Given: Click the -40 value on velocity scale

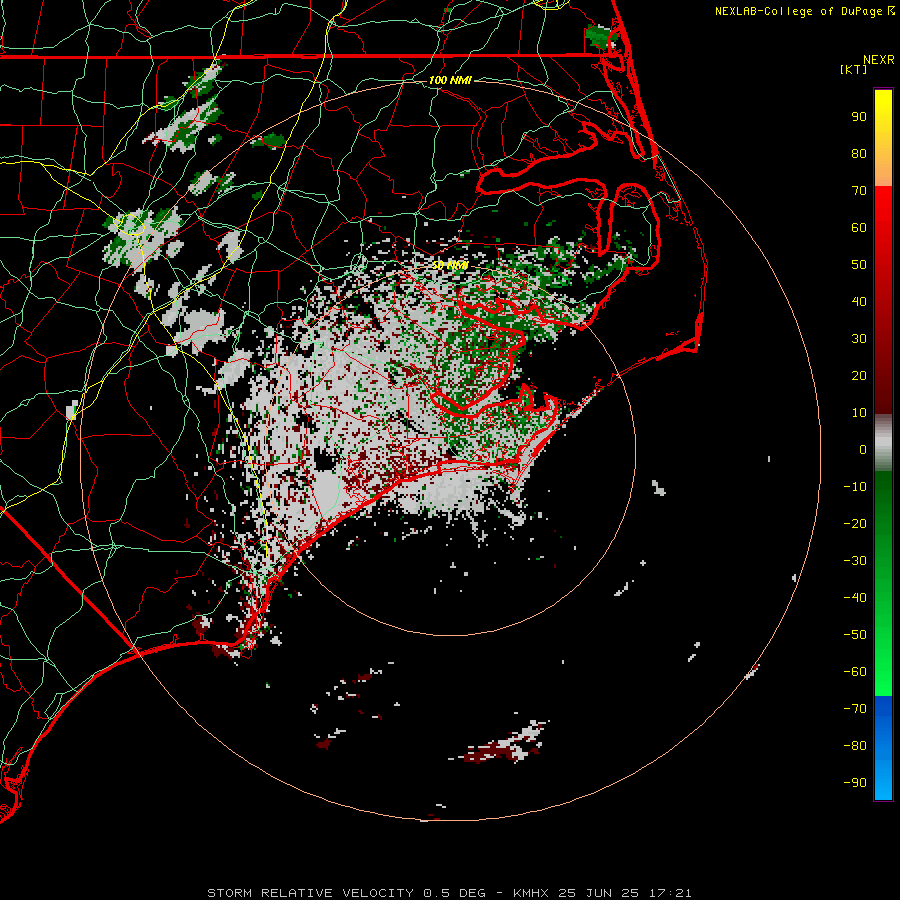Looking at the screenshot, I should pyautogui.click(x=855, y=598).
